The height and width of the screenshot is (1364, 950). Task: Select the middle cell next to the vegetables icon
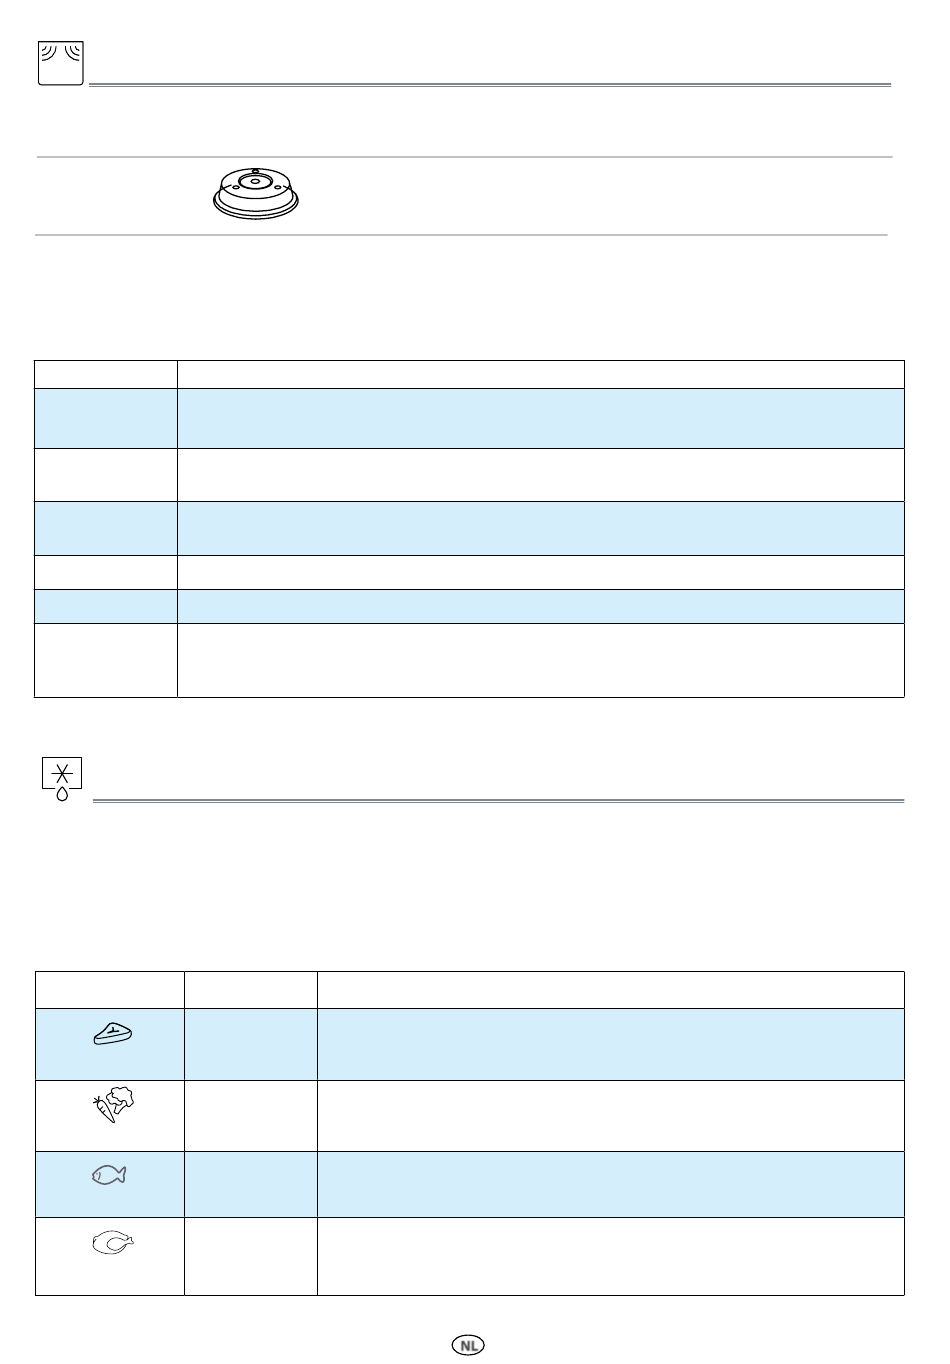tap(251, 1116)
